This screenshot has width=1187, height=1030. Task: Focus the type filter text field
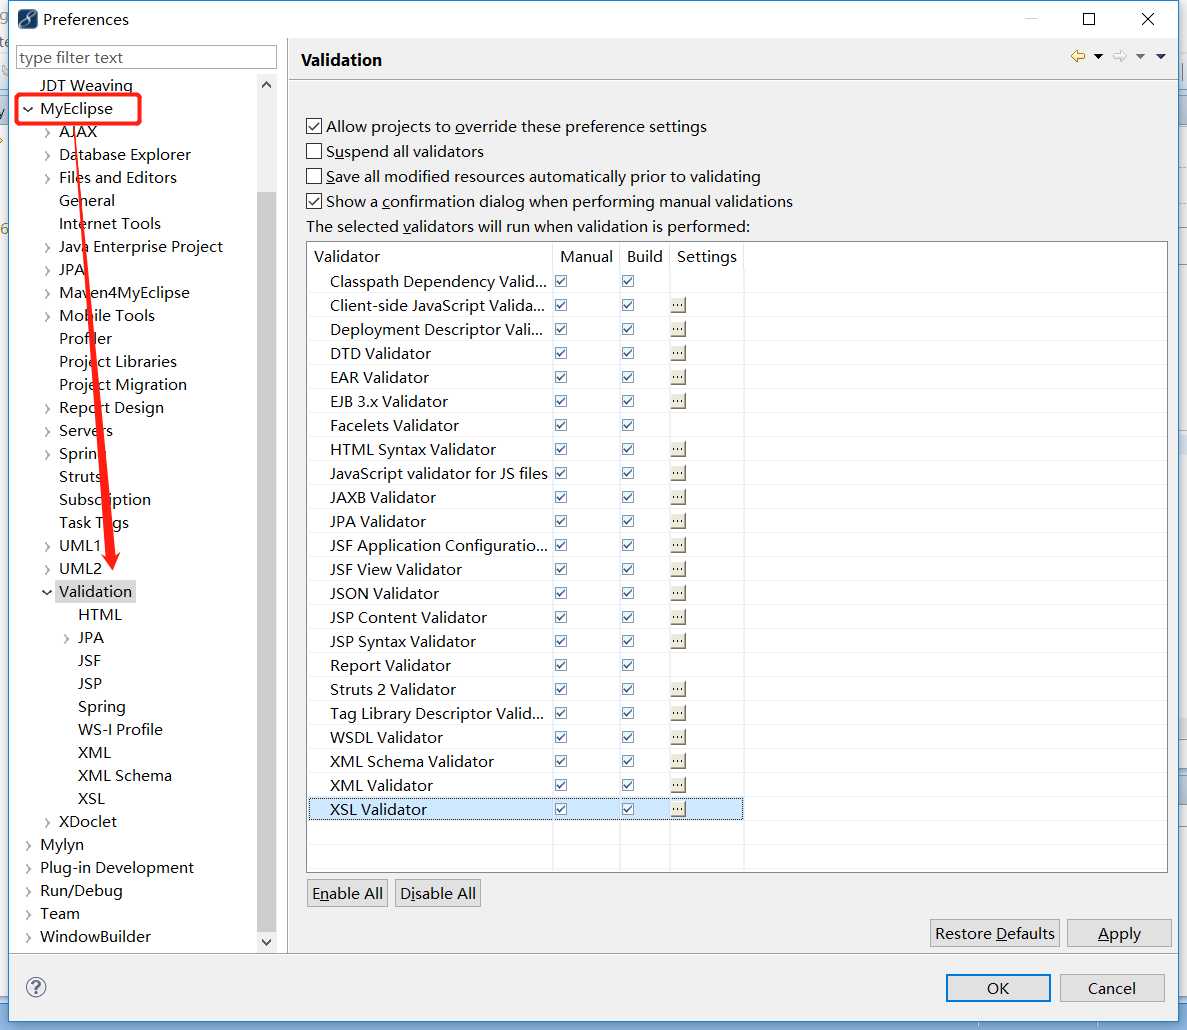pos(146,58)
